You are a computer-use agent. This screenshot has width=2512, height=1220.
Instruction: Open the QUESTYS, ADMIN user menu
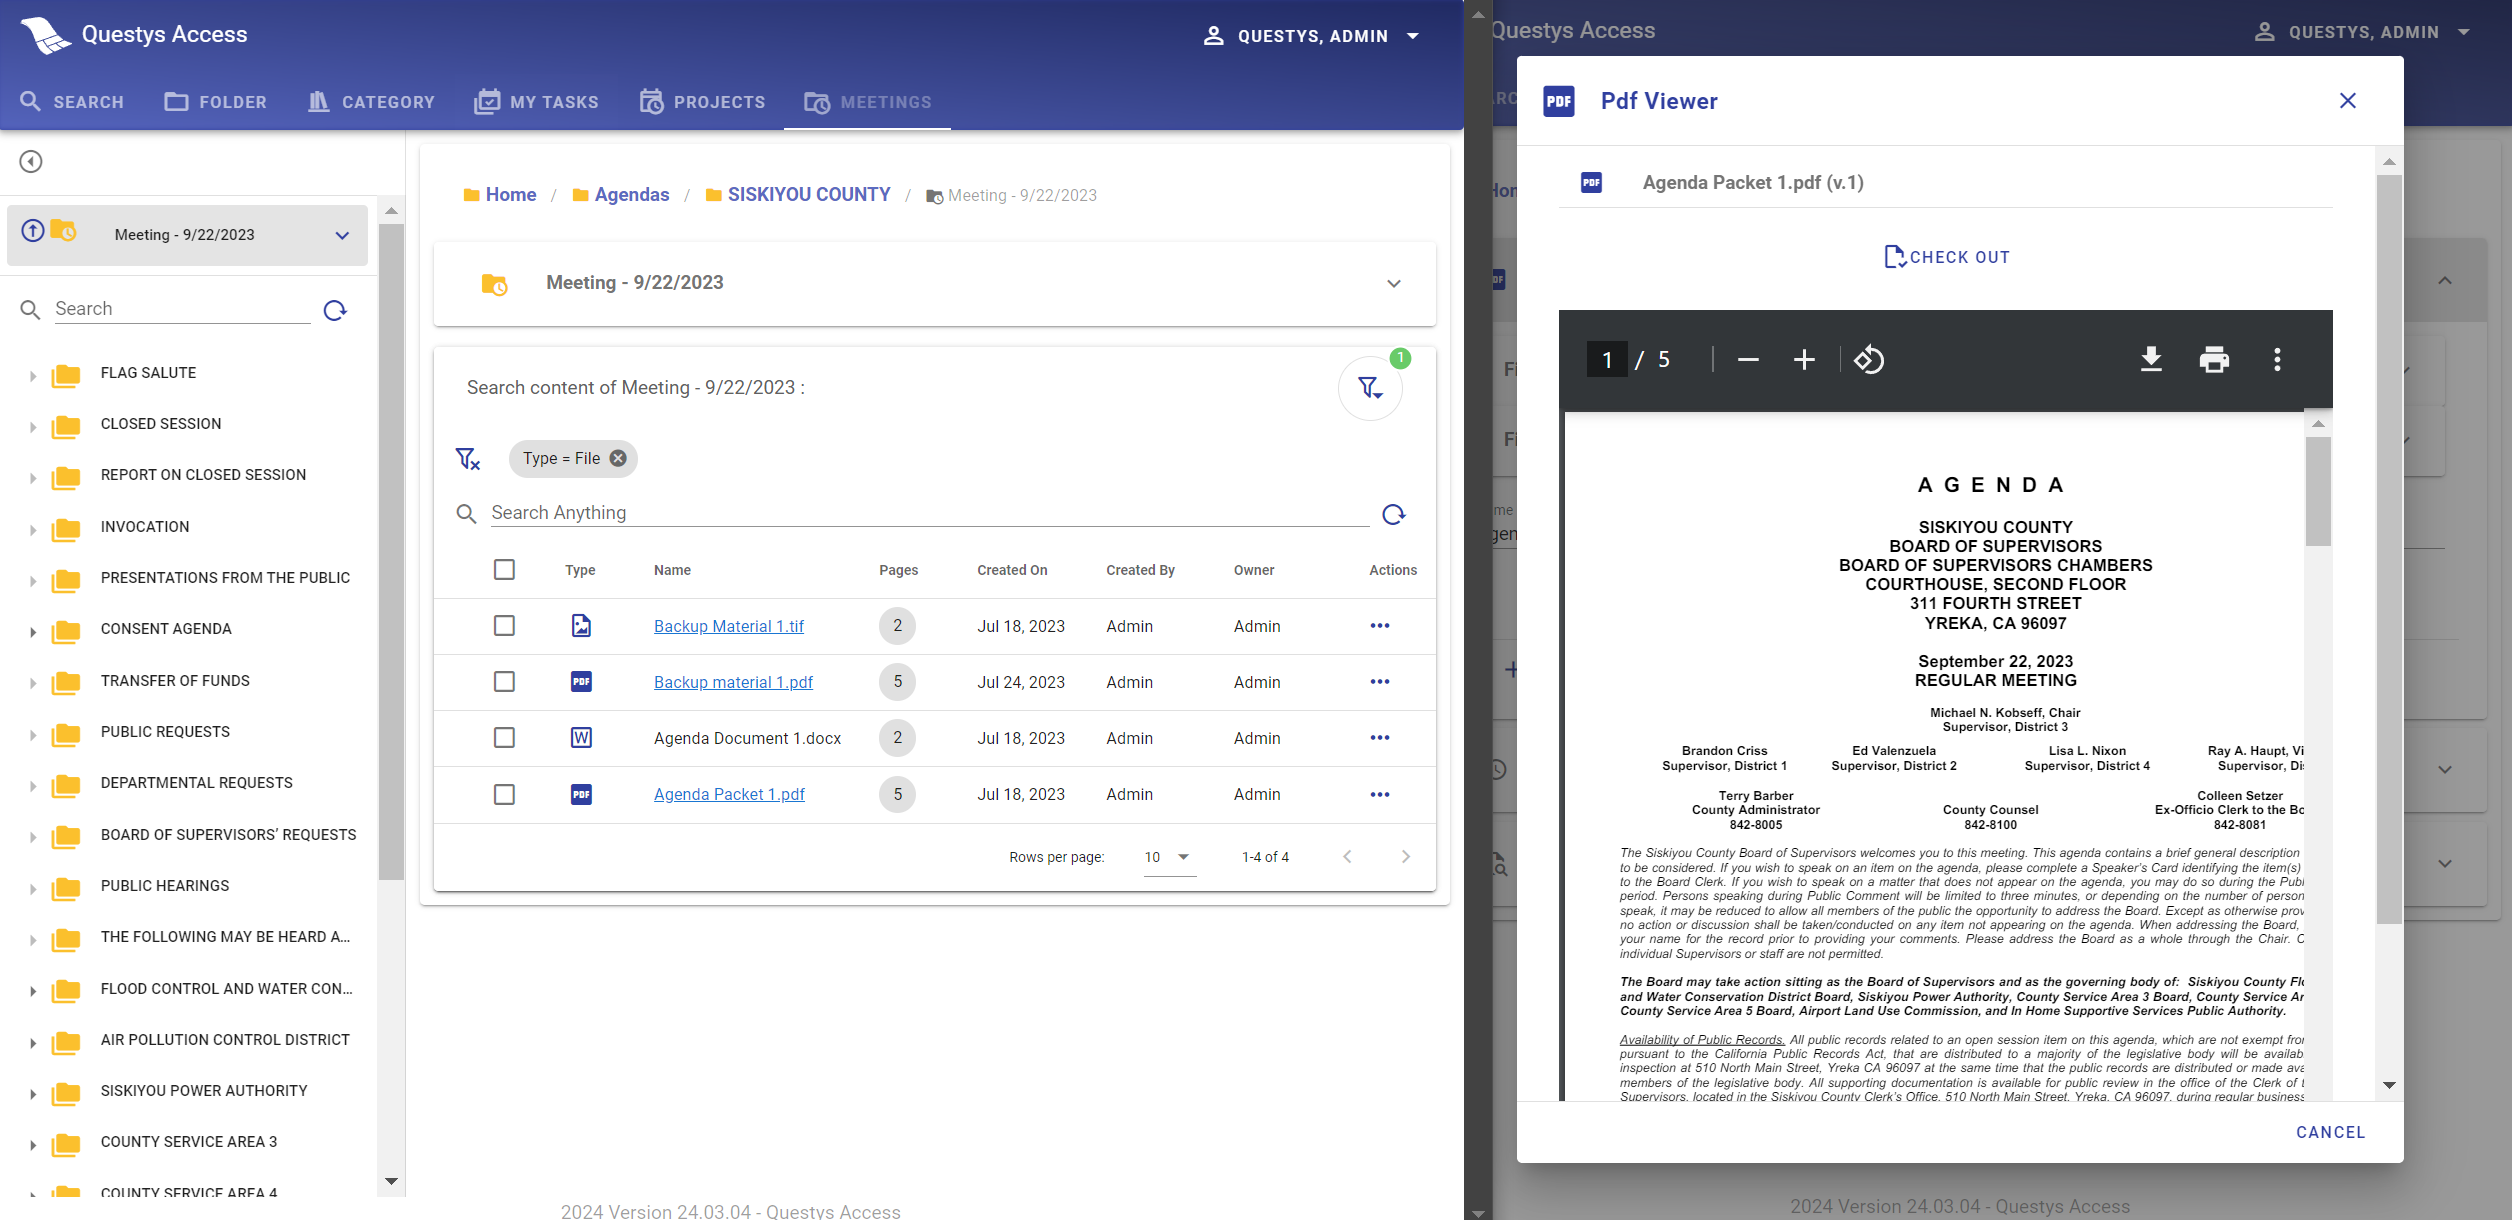pyautogui.click(x=1311, y=36)
